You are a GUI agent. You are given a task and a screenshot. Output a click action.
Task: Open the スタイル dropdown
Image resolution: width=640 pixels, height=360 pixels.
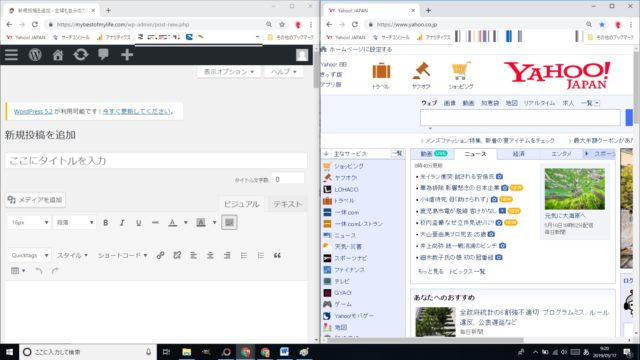point(72,255)
